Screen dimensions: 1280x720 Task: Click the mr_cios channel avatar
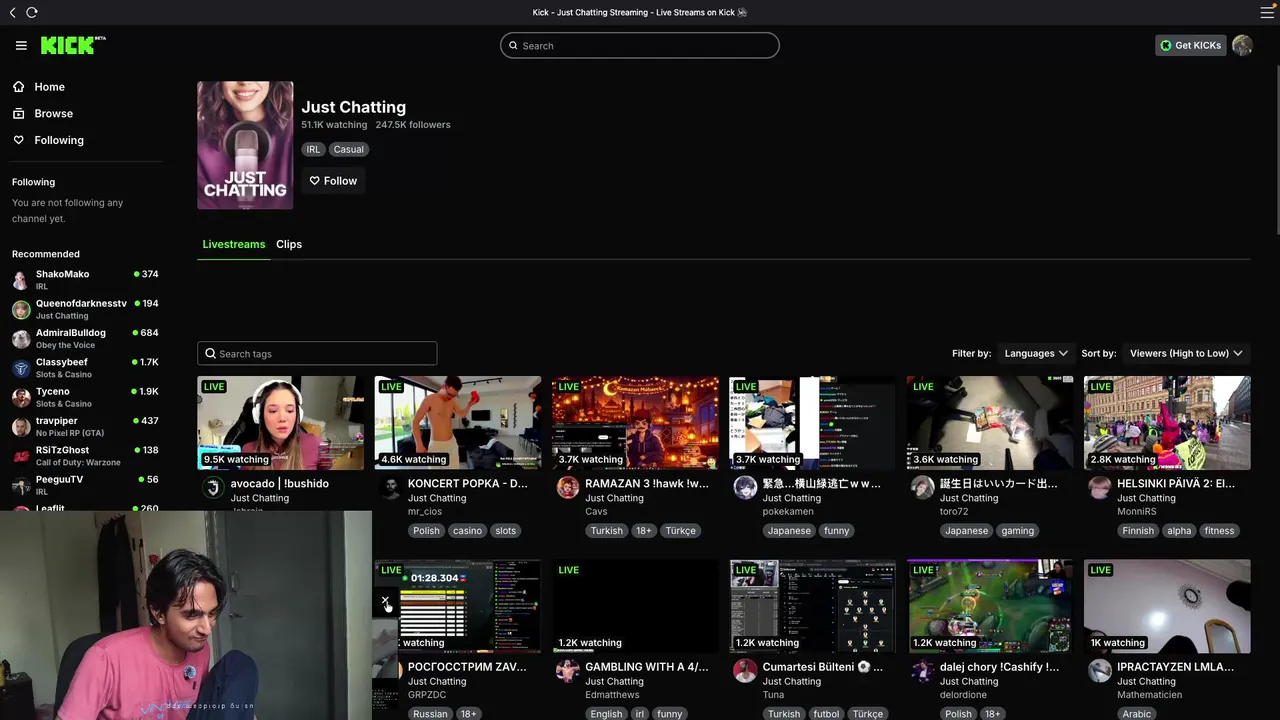[x=390, y=488]
